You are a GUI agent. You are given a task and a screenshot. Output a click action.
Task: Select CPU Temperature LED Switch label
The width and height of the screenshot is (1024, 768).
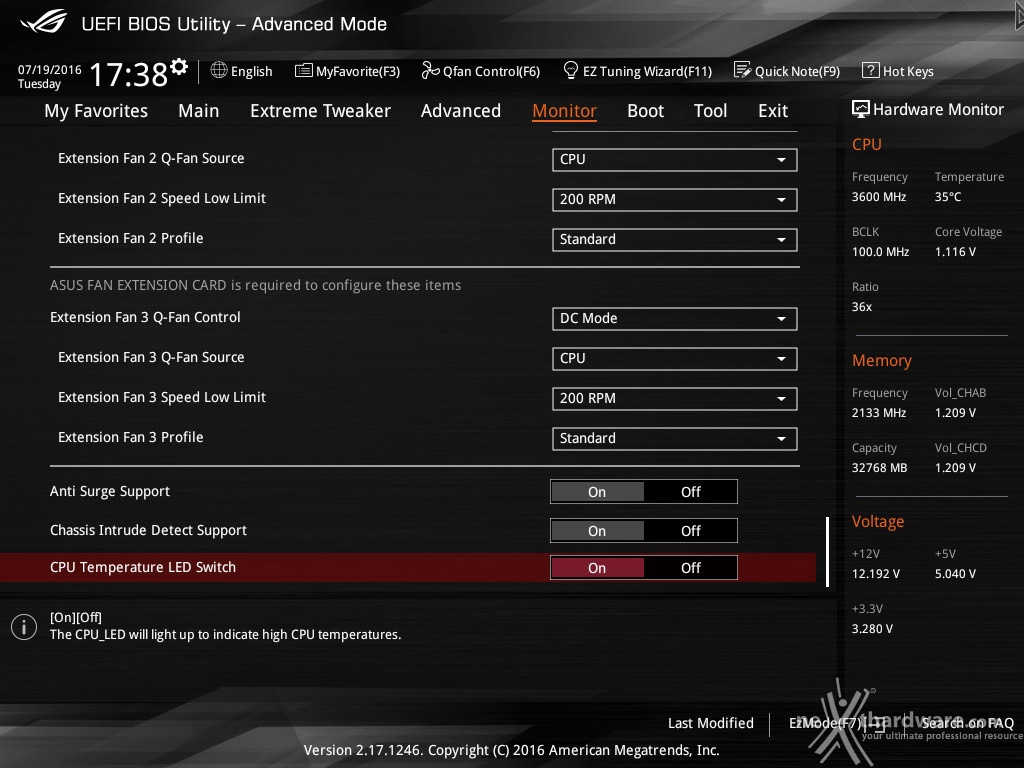[x=143, y=567]
